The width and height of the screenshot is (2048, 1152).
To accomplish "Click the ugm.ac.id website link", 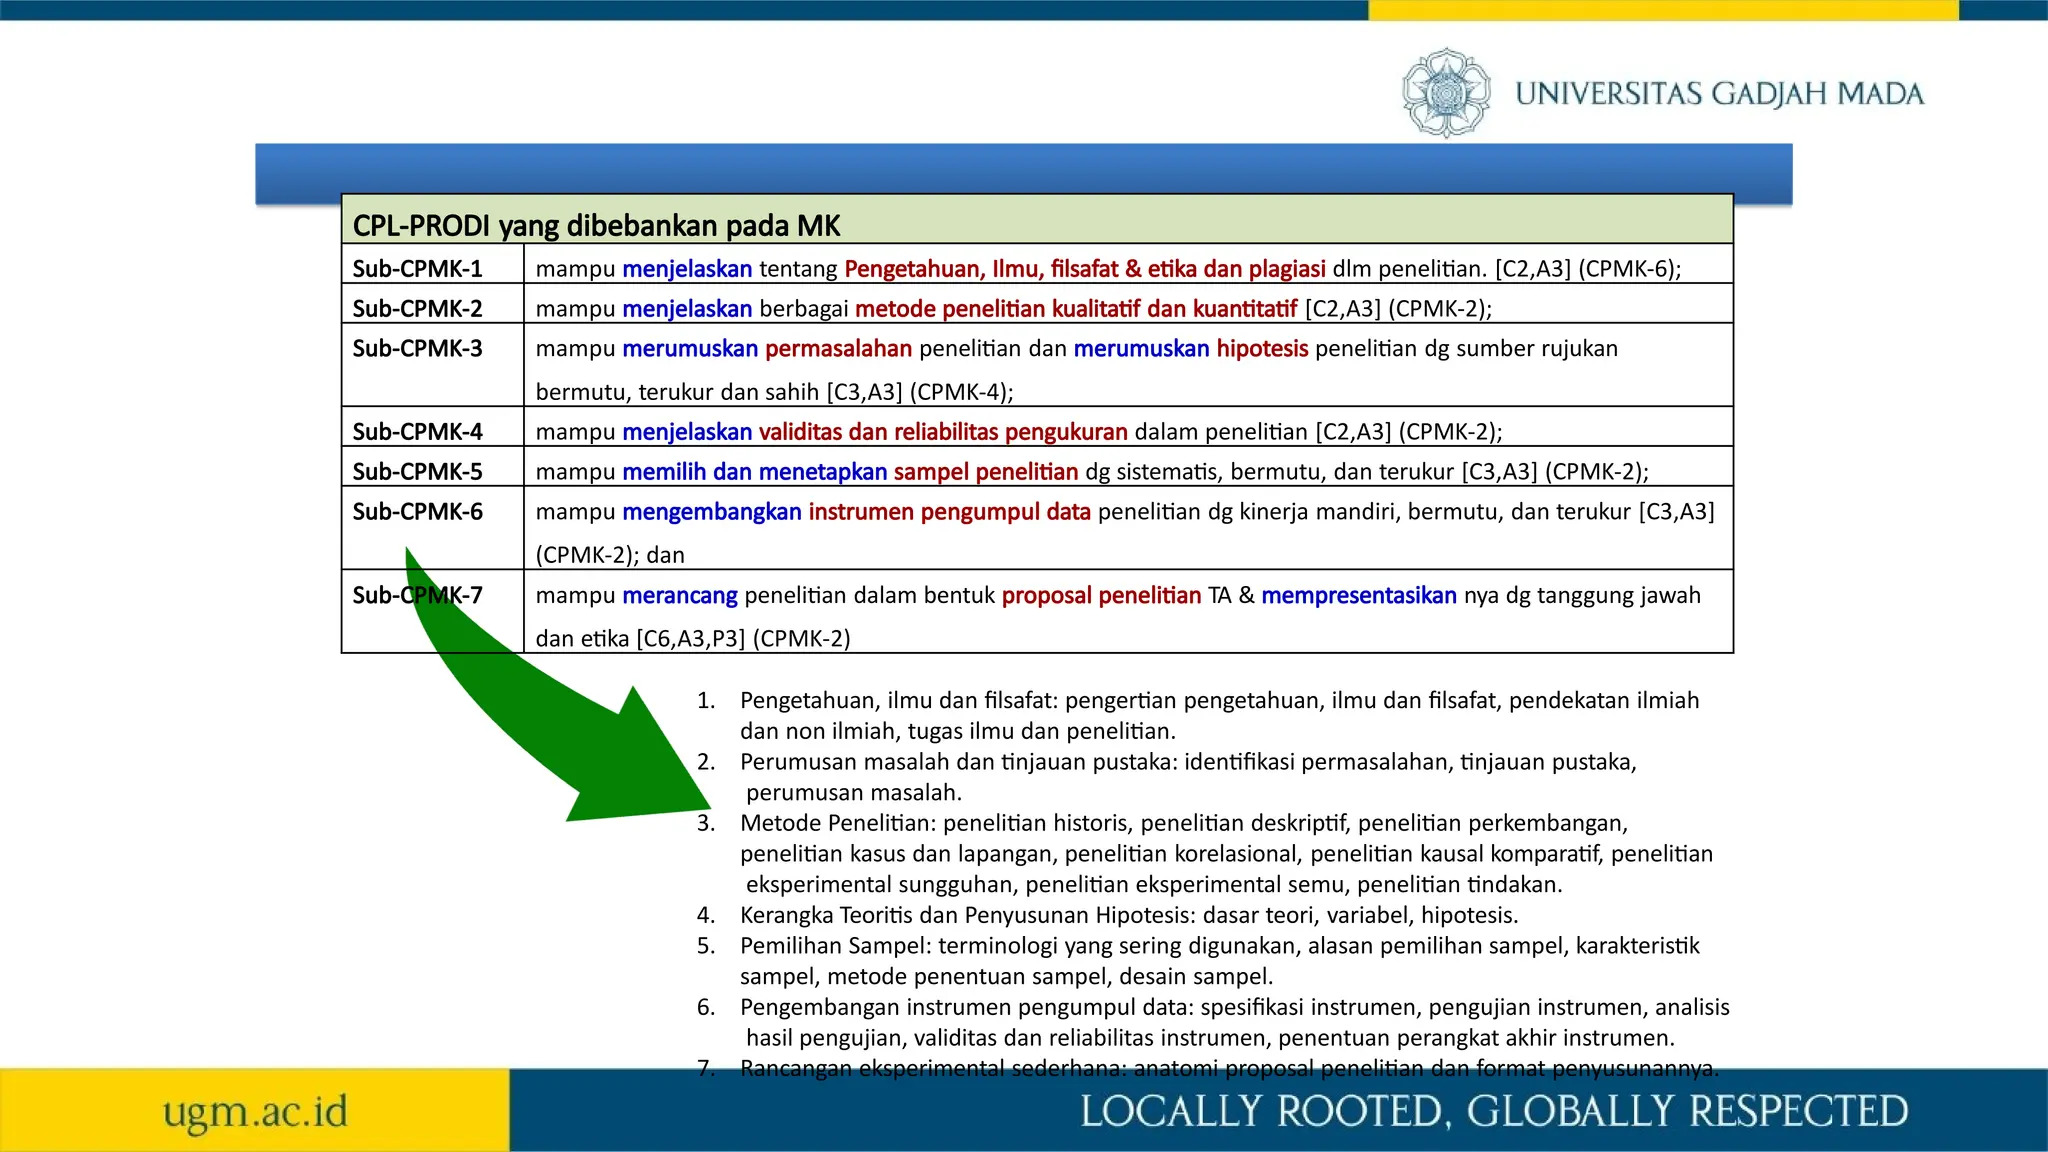I will tap(255, 1111).
